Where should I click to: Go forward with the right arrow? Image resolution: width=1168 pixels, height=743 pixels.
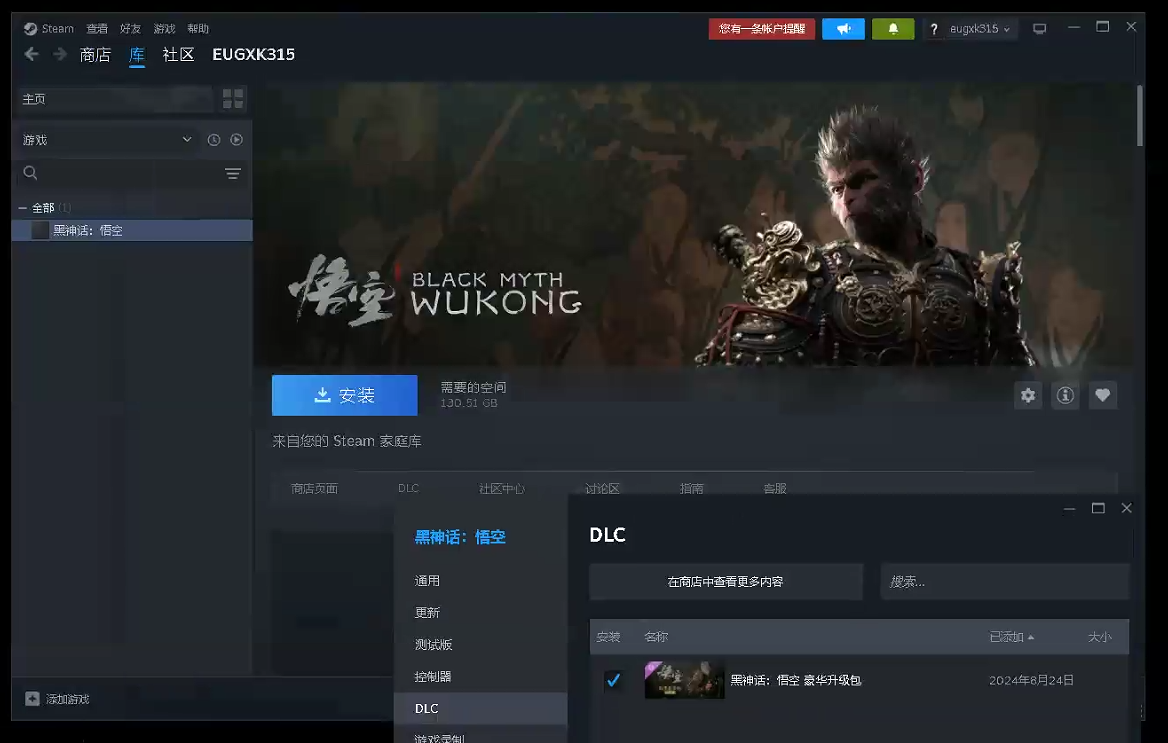60,54
